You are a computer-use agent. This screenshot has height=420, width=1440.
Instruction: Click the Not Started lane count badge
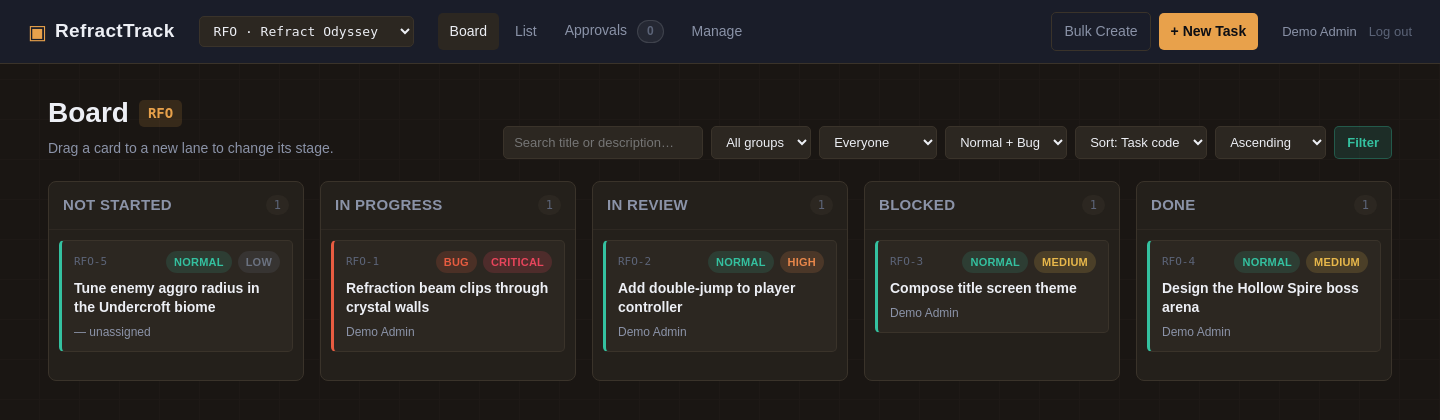277,205
